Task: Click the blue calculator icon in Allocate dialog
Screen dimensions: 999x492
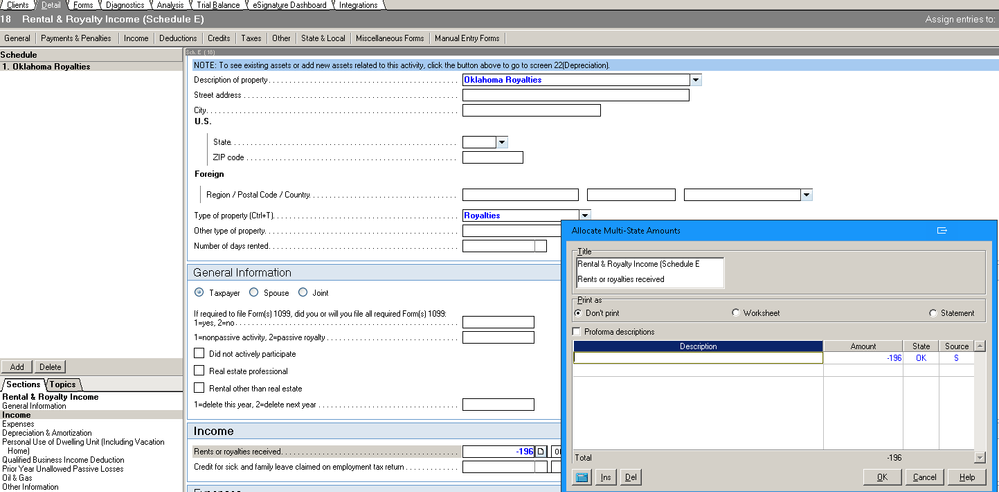Action: coord(584,477)
